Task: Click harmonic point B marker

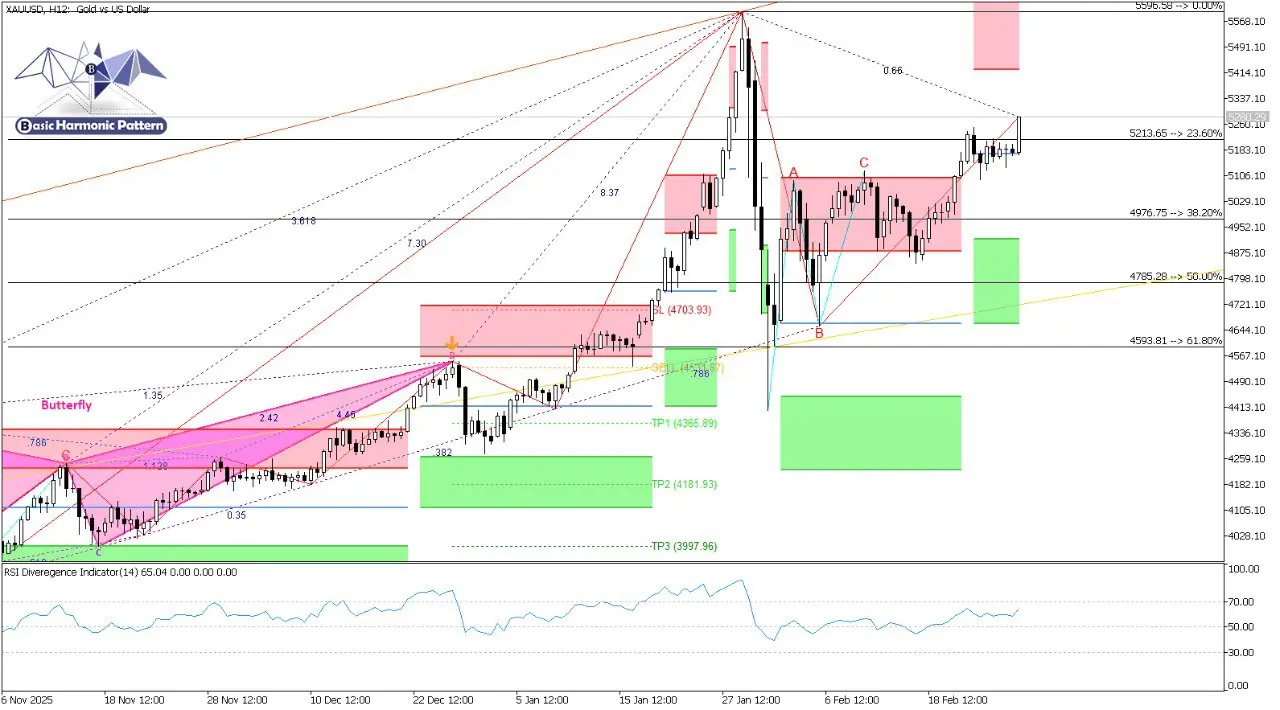Action: click(x=818, y=333)
